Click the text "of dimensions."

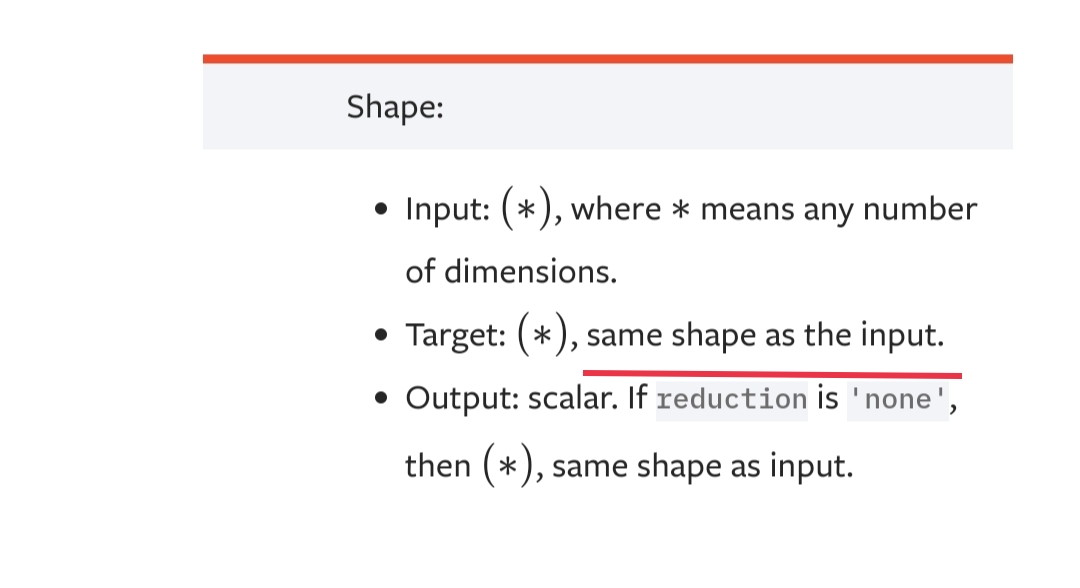click(x=511, y=271)
